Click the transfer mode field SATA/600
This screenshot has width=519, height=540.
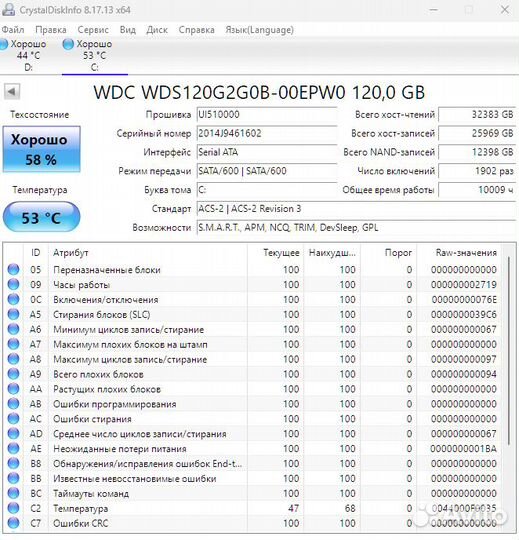267,171
